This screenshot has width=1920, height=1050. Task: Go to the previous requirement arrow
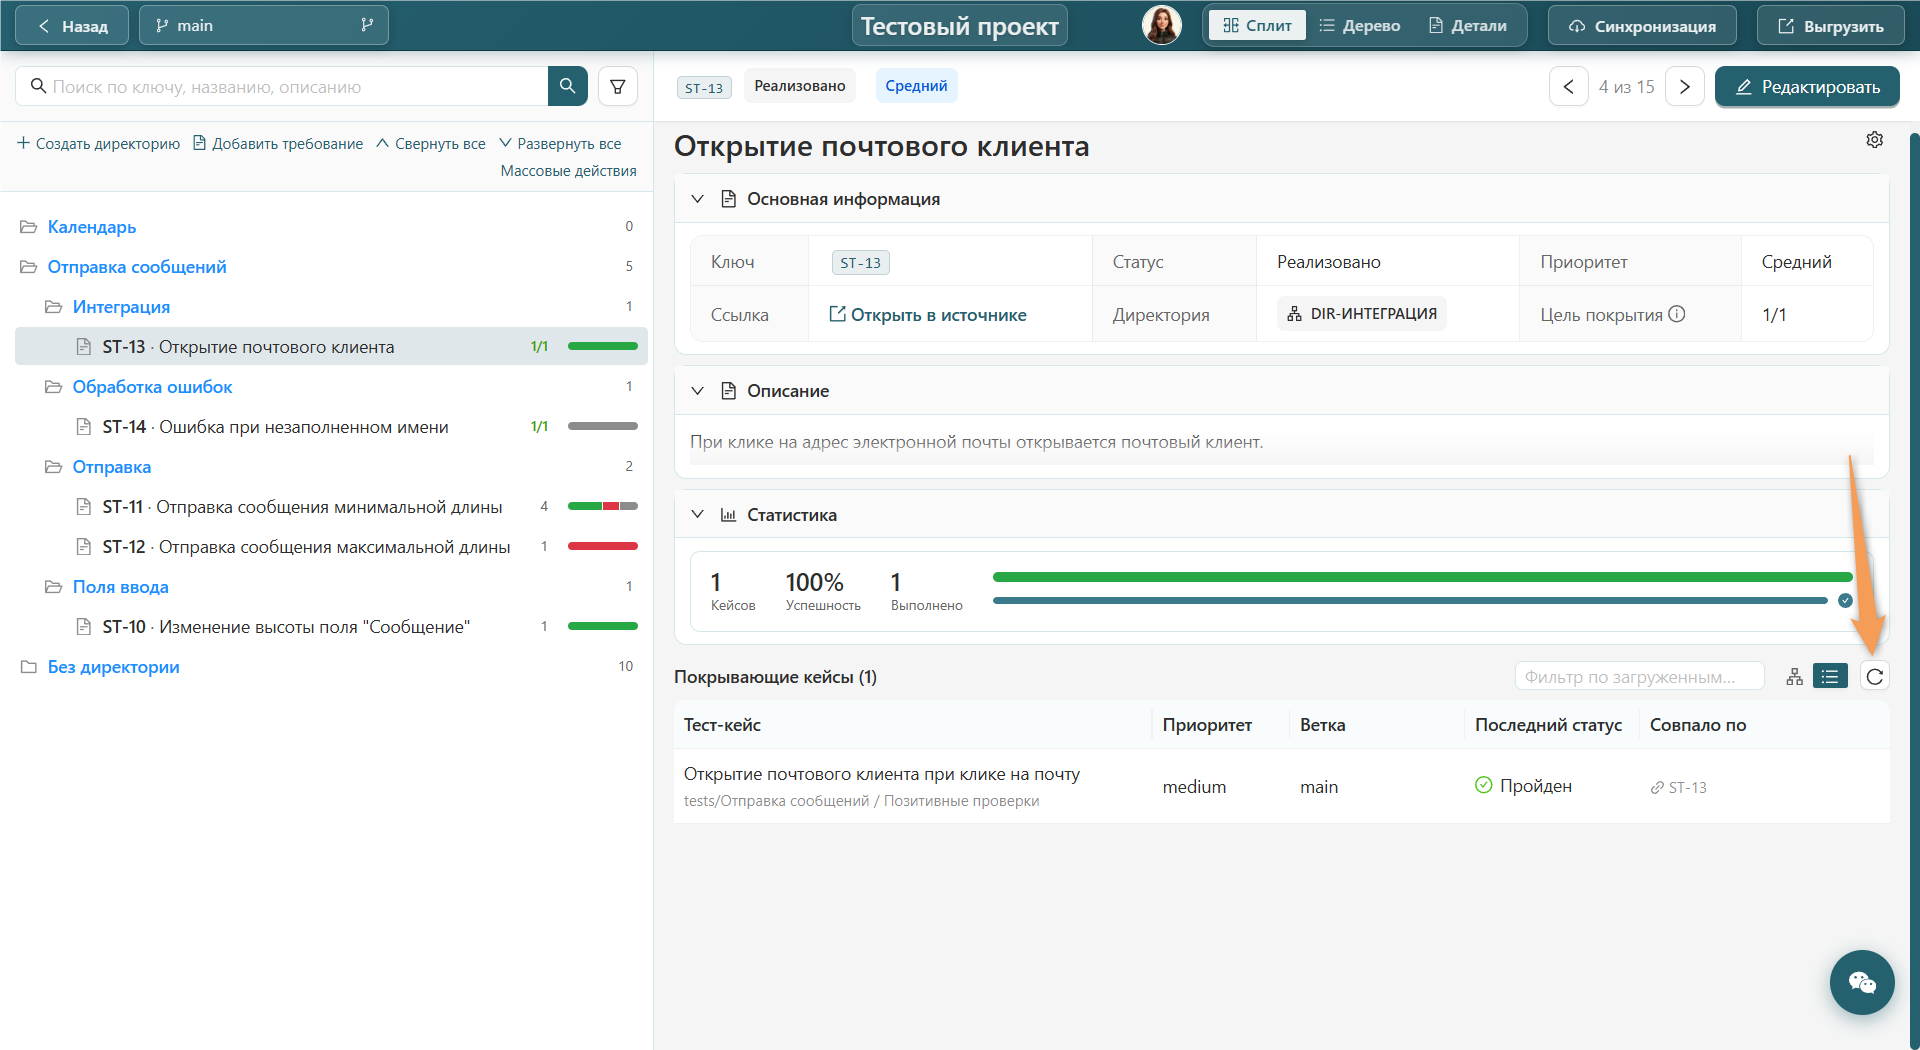[1569, 87]
